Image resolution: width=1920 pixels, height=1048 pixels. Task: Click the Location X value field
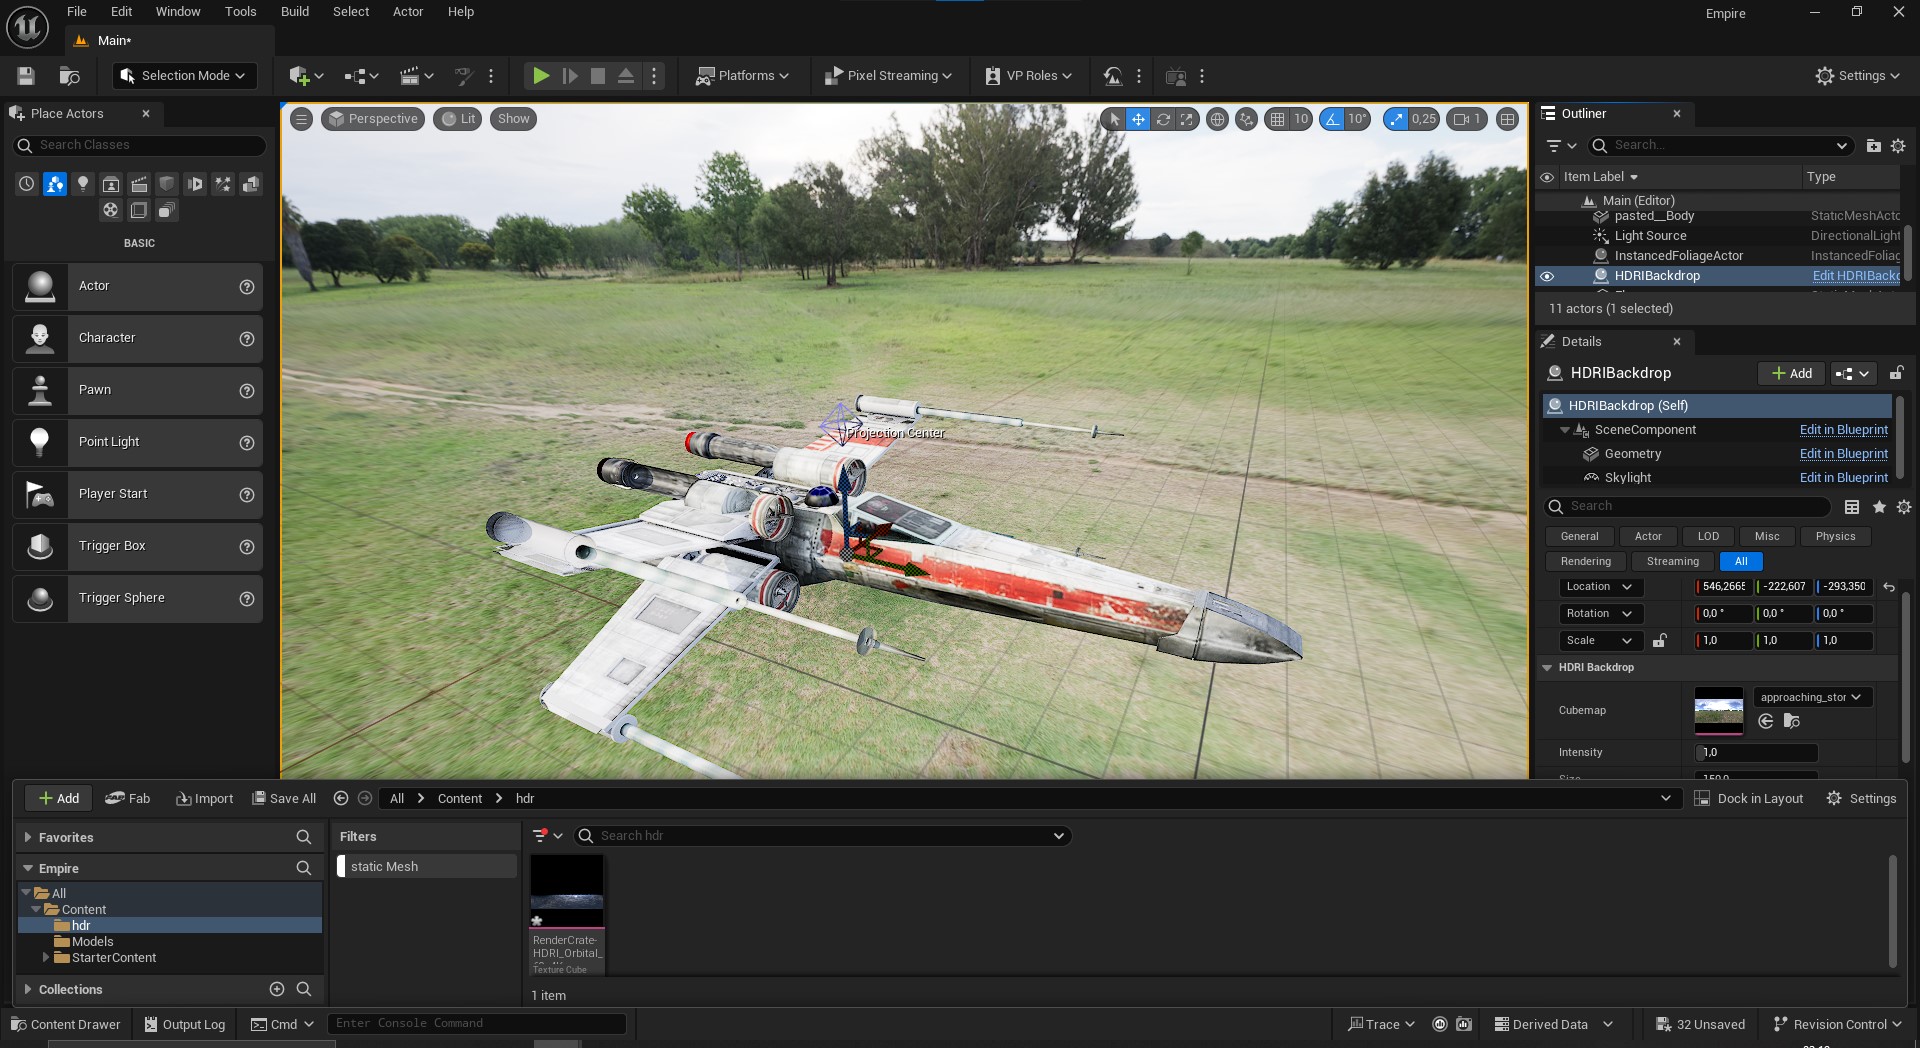point(1723,587)
